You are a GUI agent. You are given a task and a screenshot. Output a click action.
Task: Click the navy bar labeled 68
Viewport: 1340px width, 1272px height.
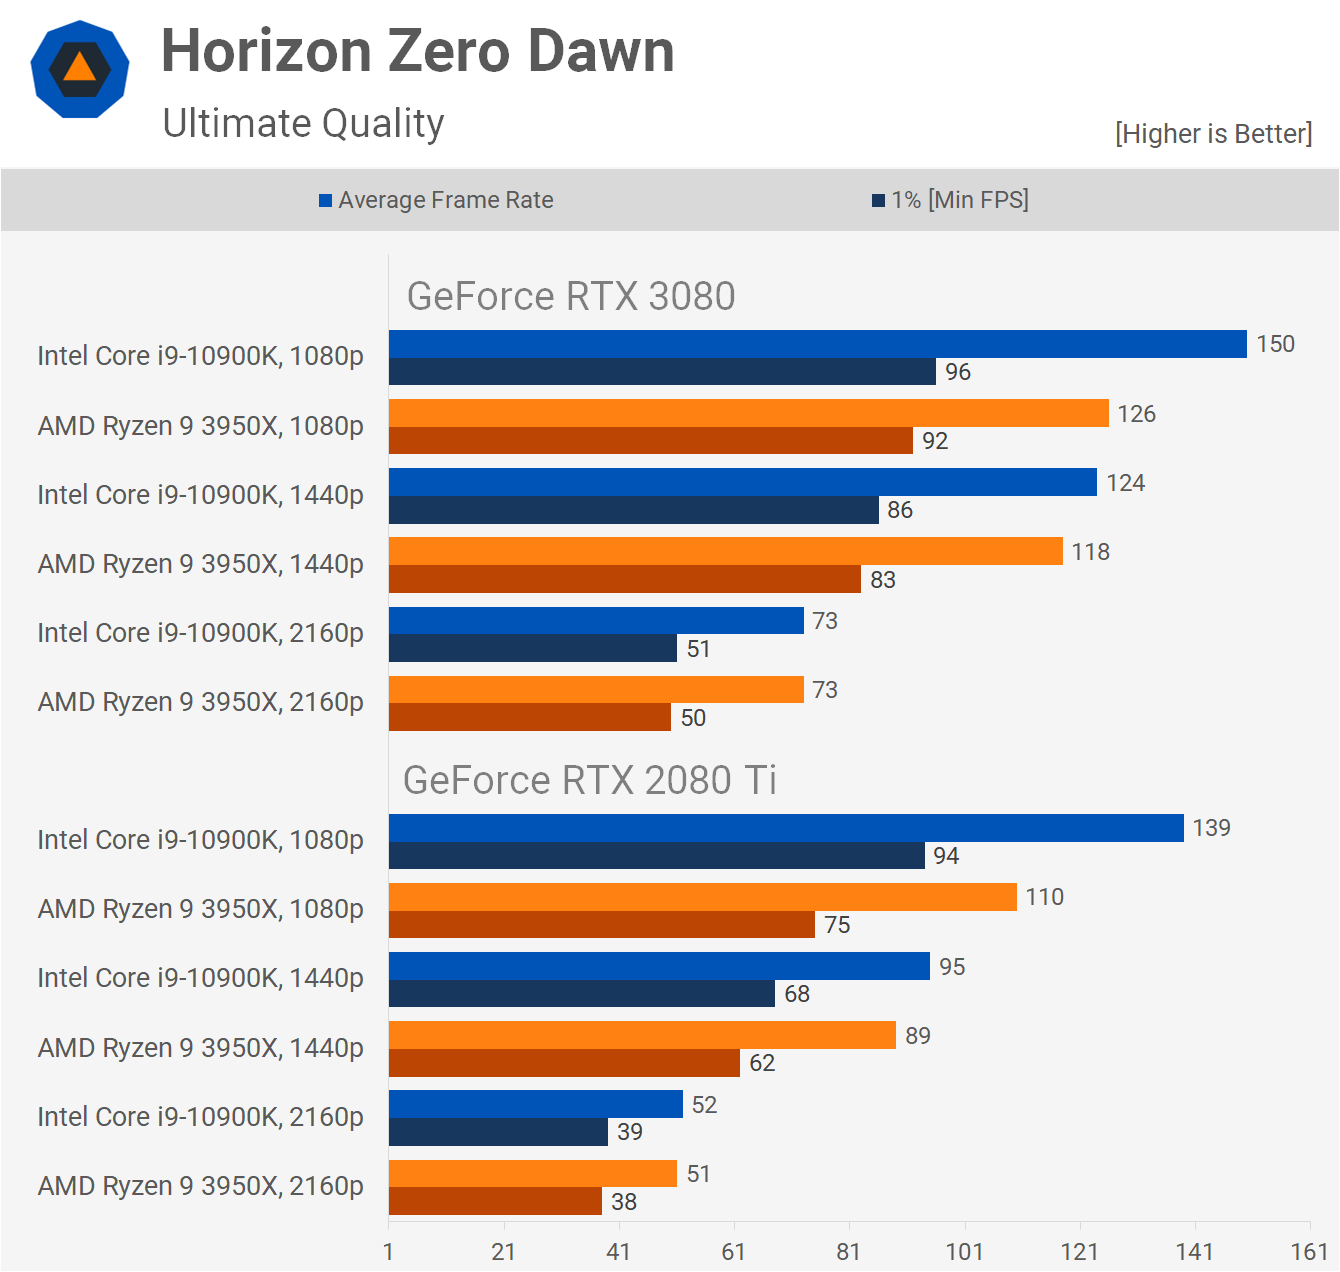coord(582,994)
